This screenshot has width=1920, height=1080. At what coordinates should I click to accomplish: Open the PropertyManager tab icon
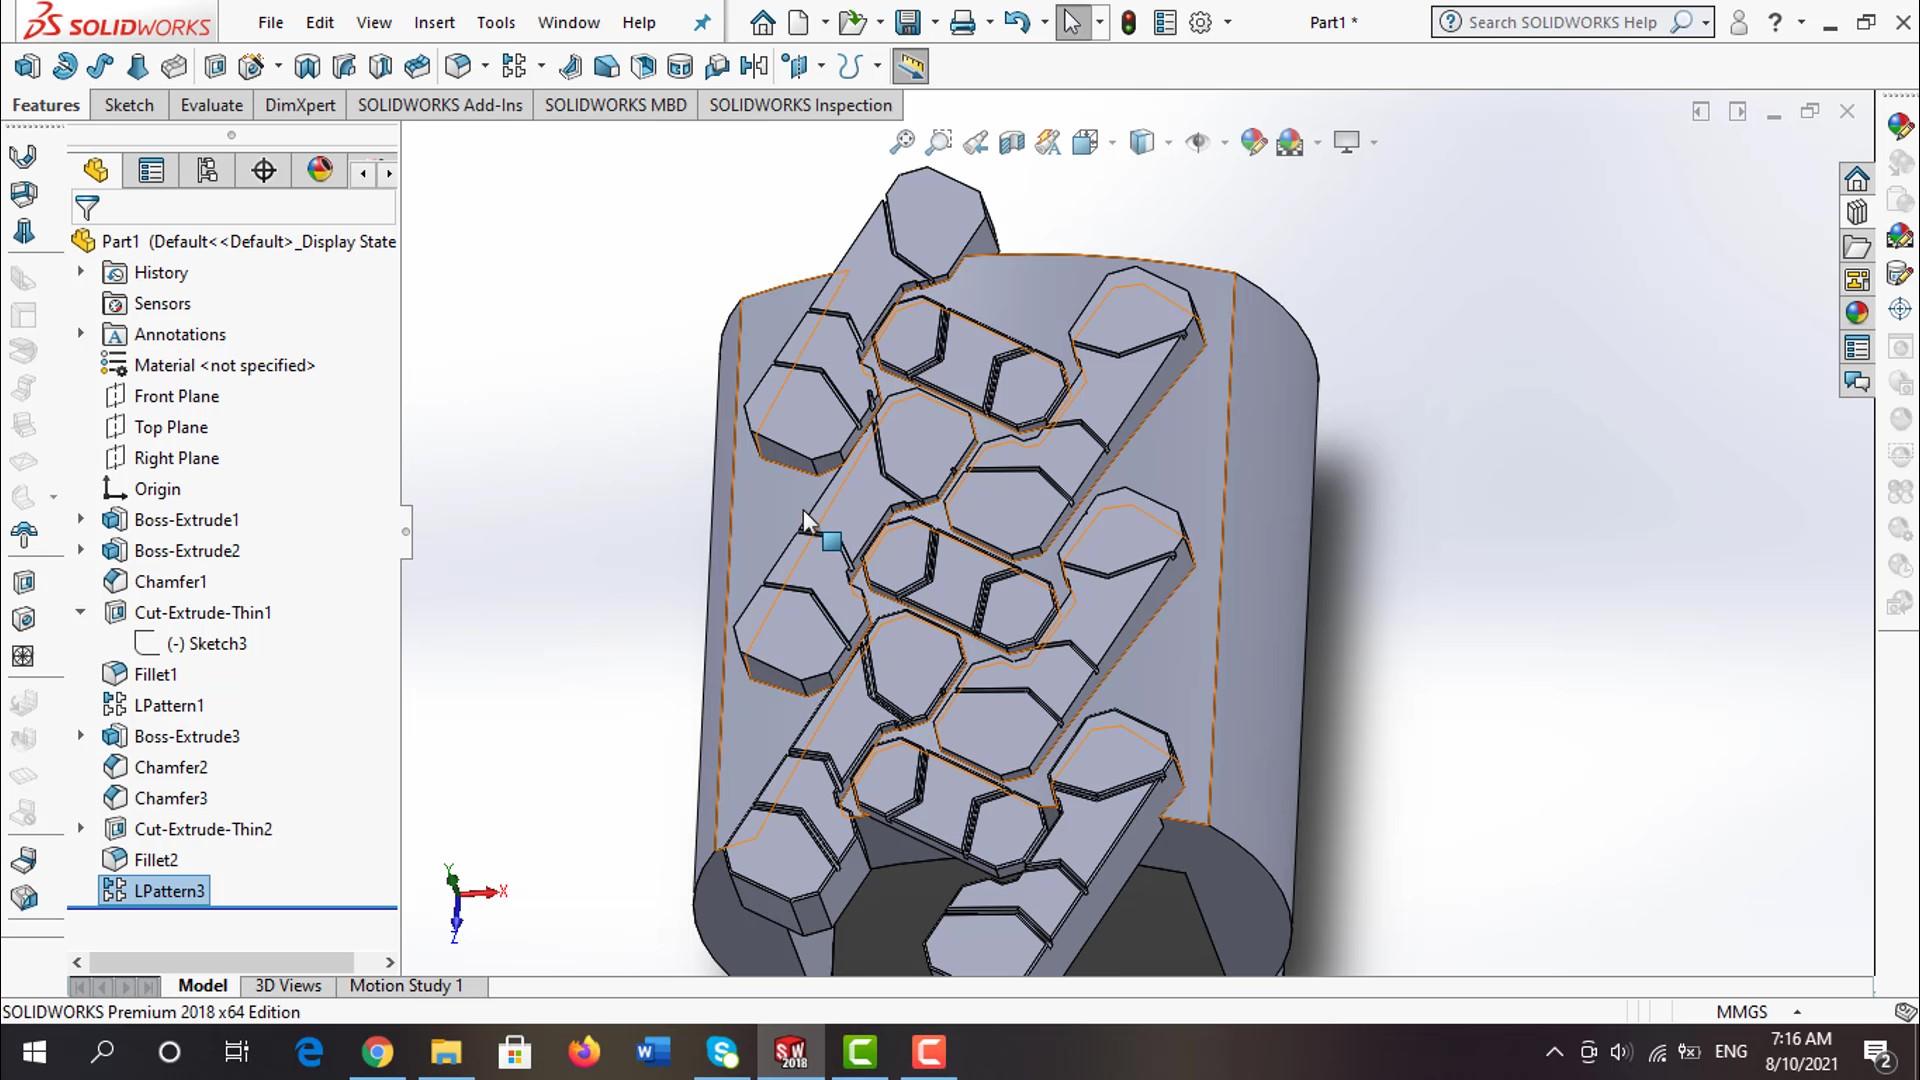[151, 171]
